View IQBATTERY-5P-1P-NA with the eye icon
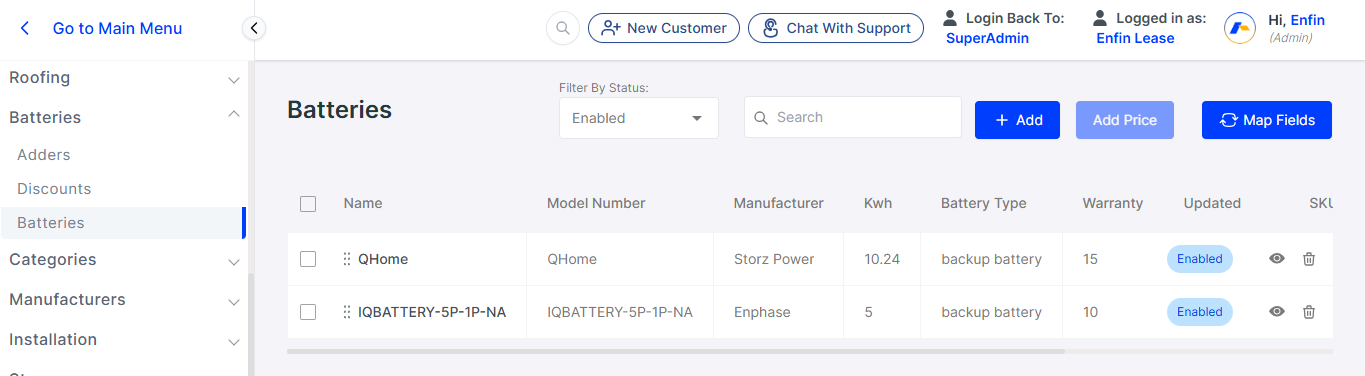The image size is (1365, 376). 1277,312
